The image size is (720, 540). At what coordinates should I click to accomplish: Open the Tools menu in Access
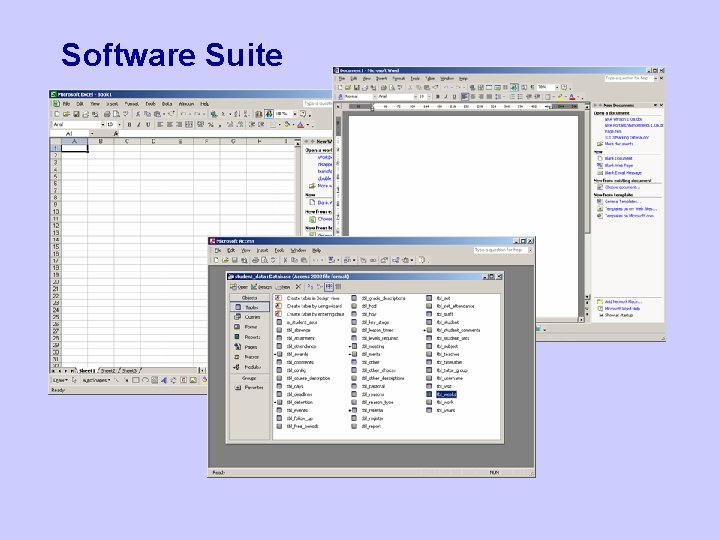[279, 250]
